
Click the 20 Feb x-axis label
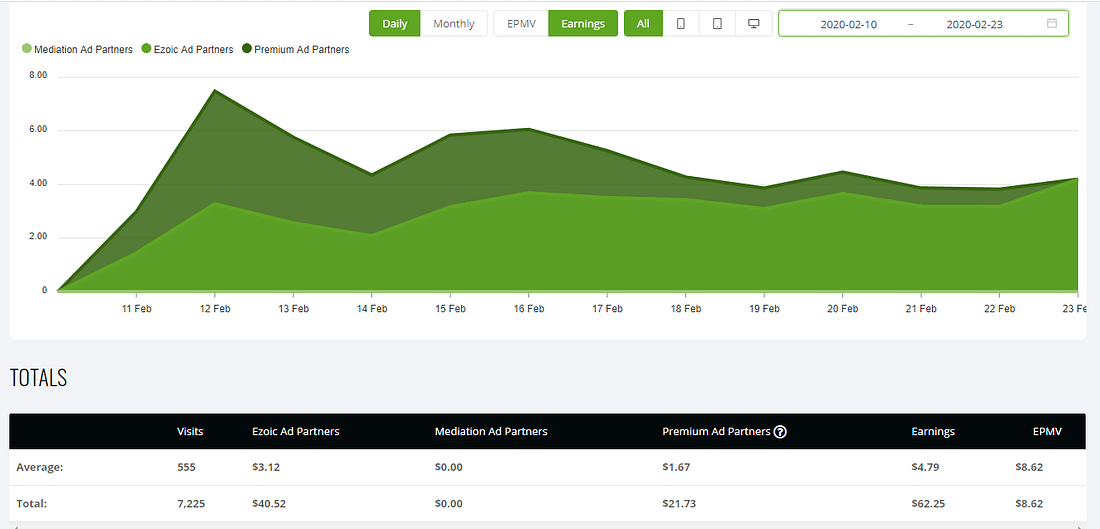[842, 309]
